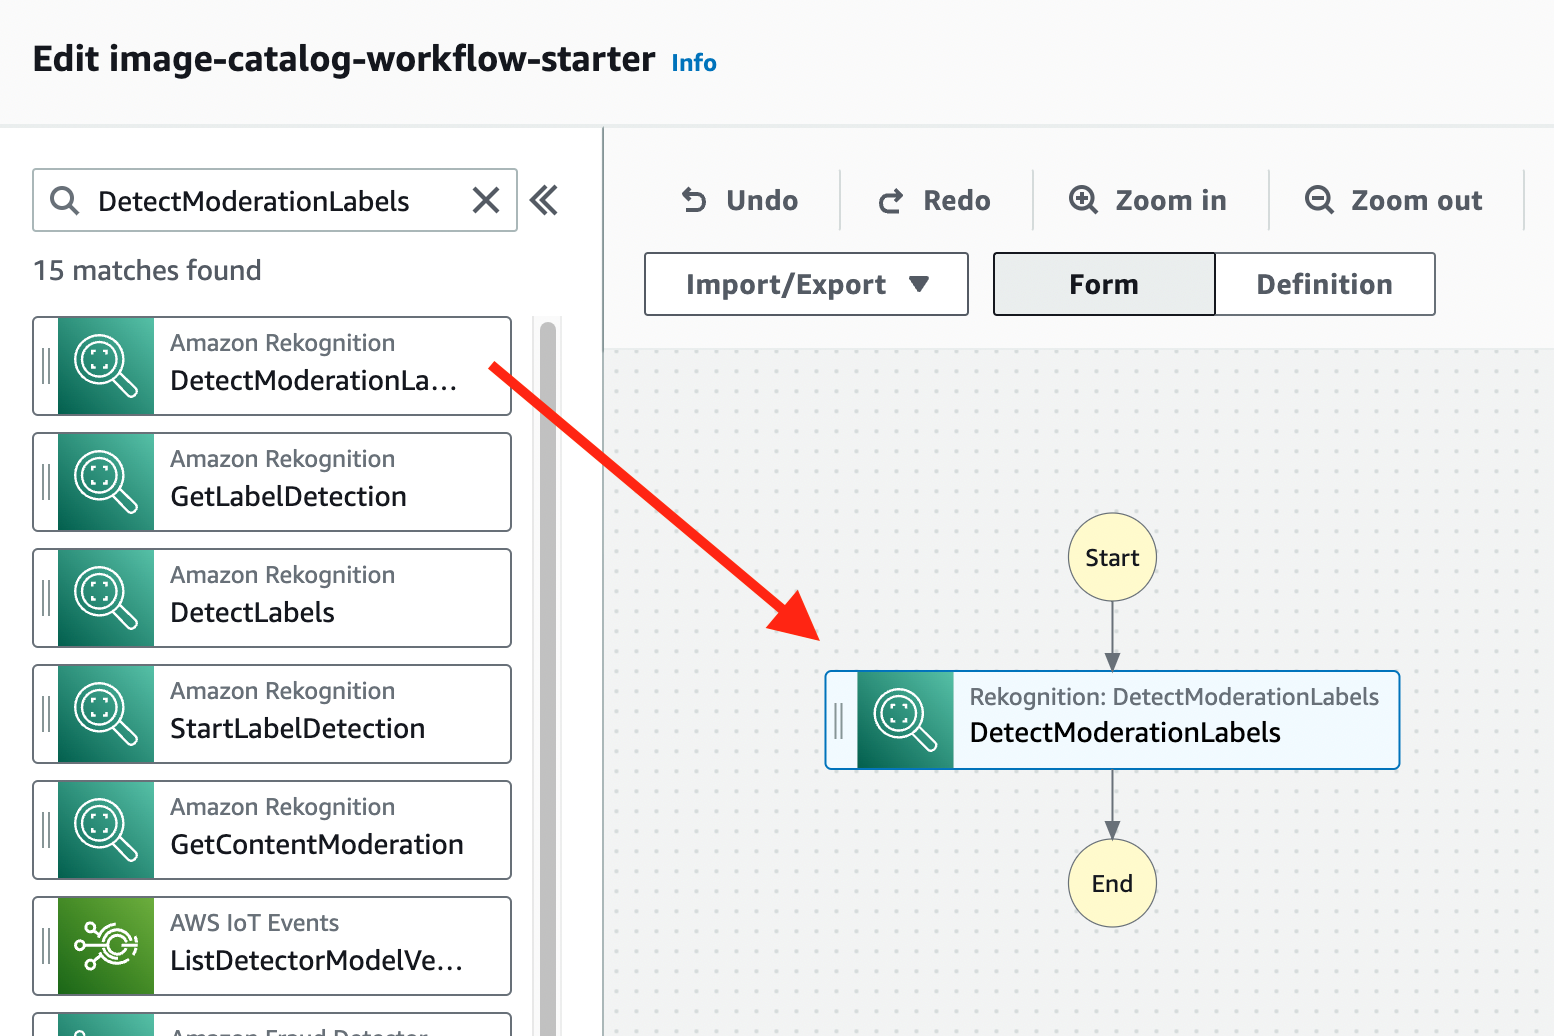Switch to the Definition view tab
This screenshot has width=1554, height=1036.
pyautogui.click(x=1325, y=284)
